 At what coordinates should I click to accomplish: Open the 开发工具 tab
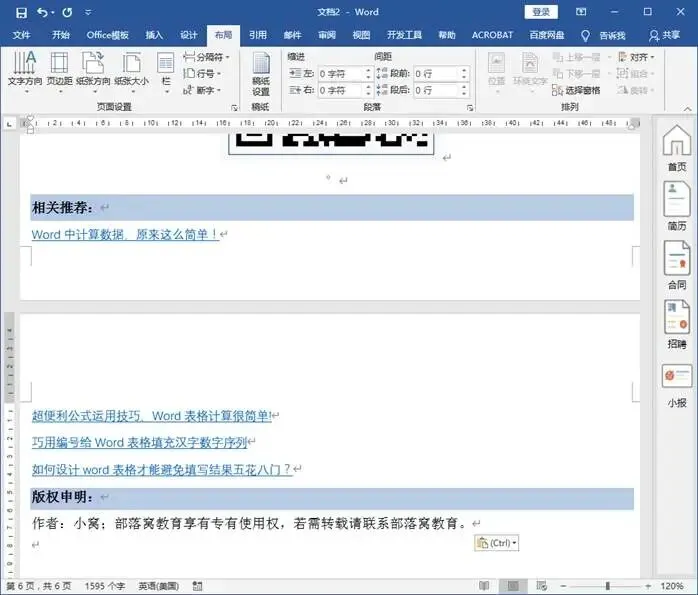coord(404,35)
